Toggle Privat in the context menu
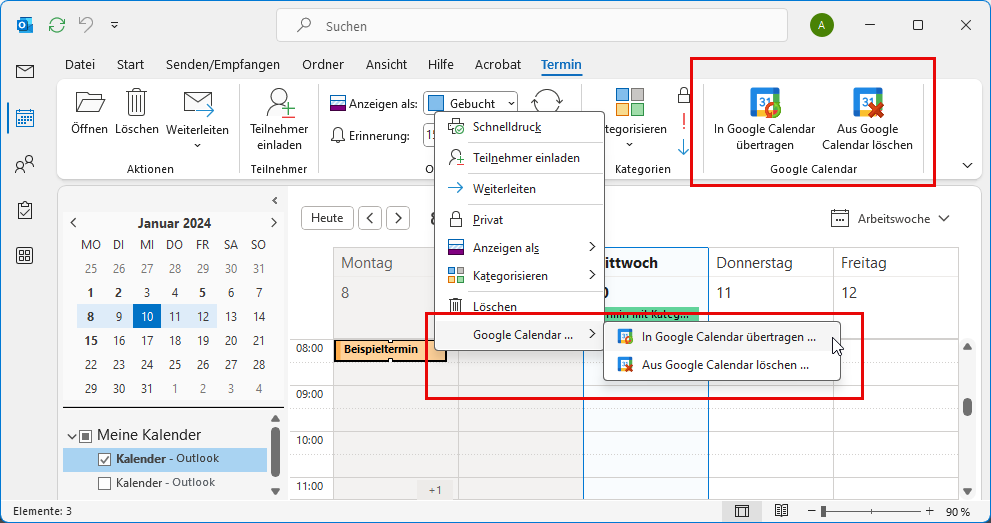The width and height of the screenshot is (991, 523). (x=488, y=220)
